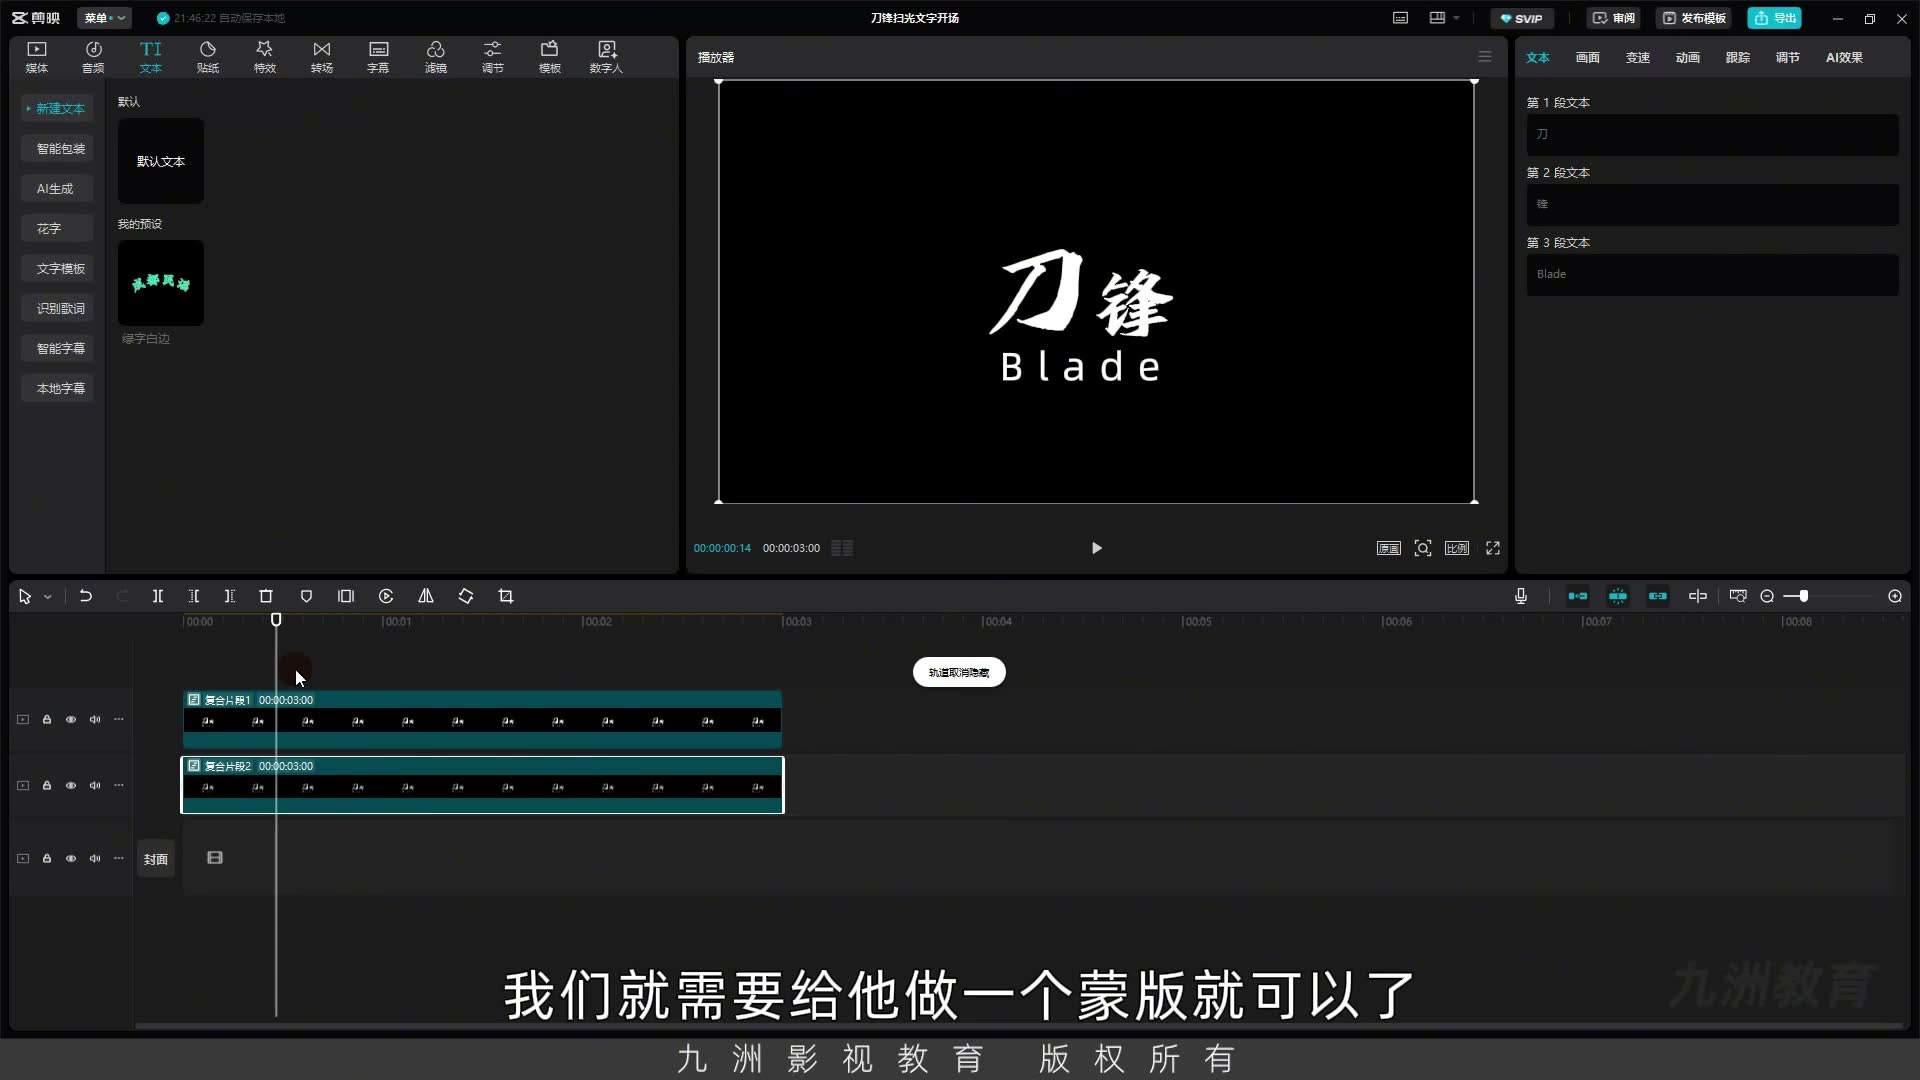Image resolution: width=1920 pixels, height=1080 pixels.
Task: Toggle clip linkage in timeline
Action: click(x=1658, y=596)
